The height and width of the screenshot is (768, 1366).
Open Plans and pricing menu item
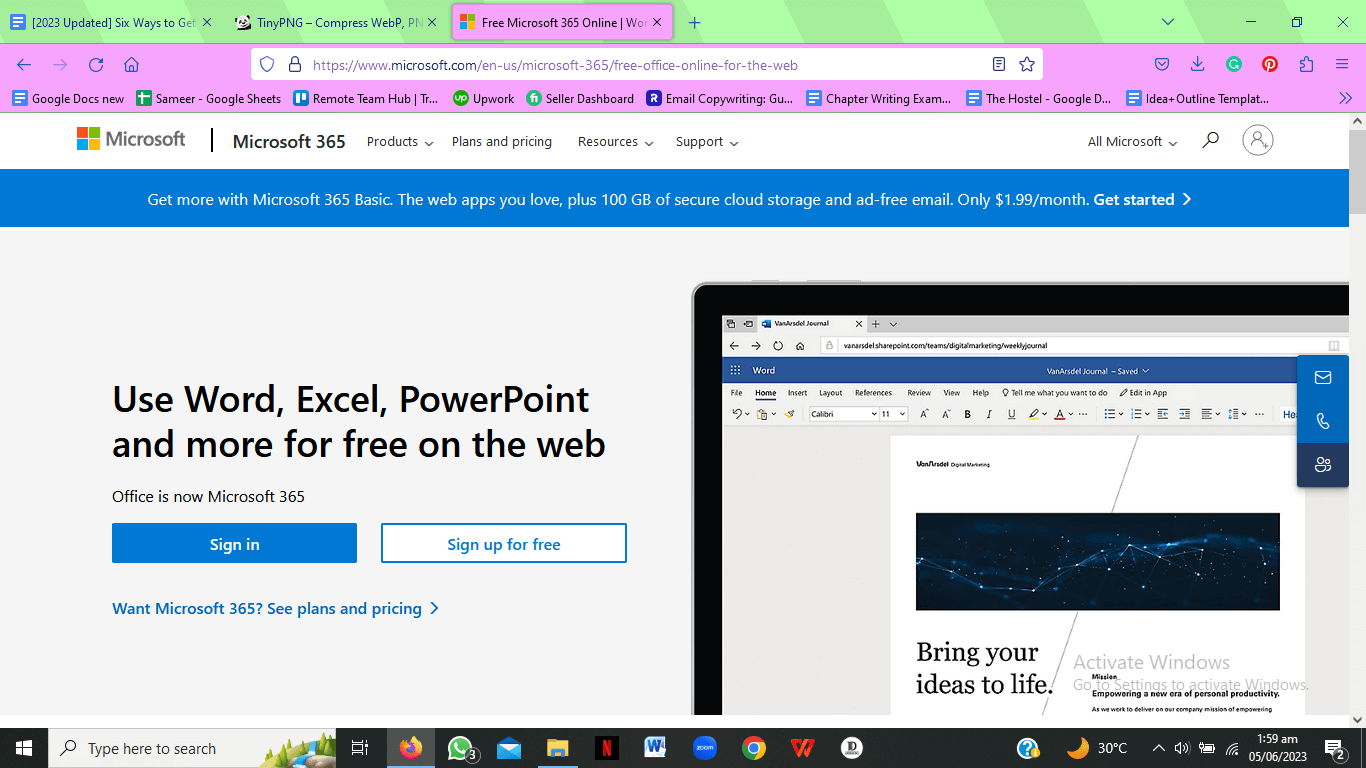502,142
